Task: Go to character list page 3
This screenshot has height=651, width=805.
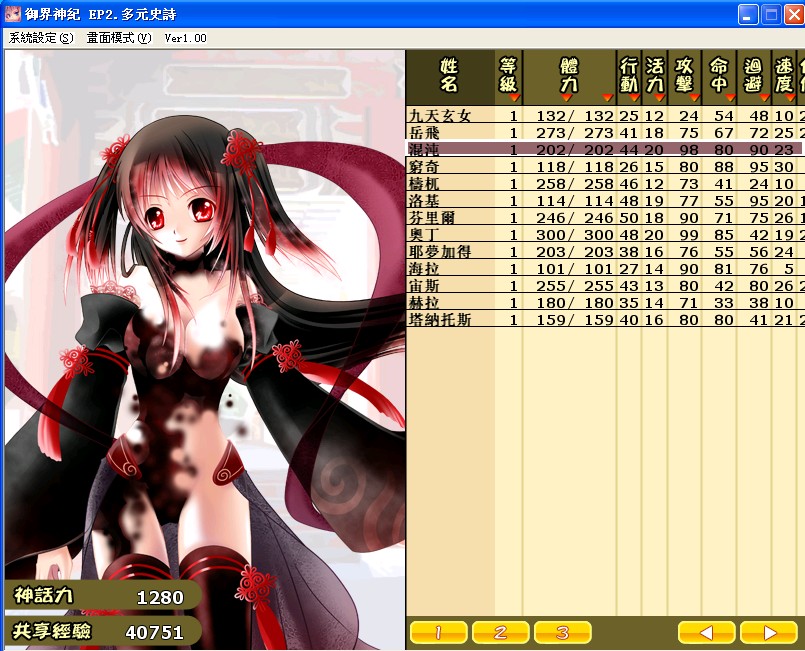Action: [x=563, y=632]
